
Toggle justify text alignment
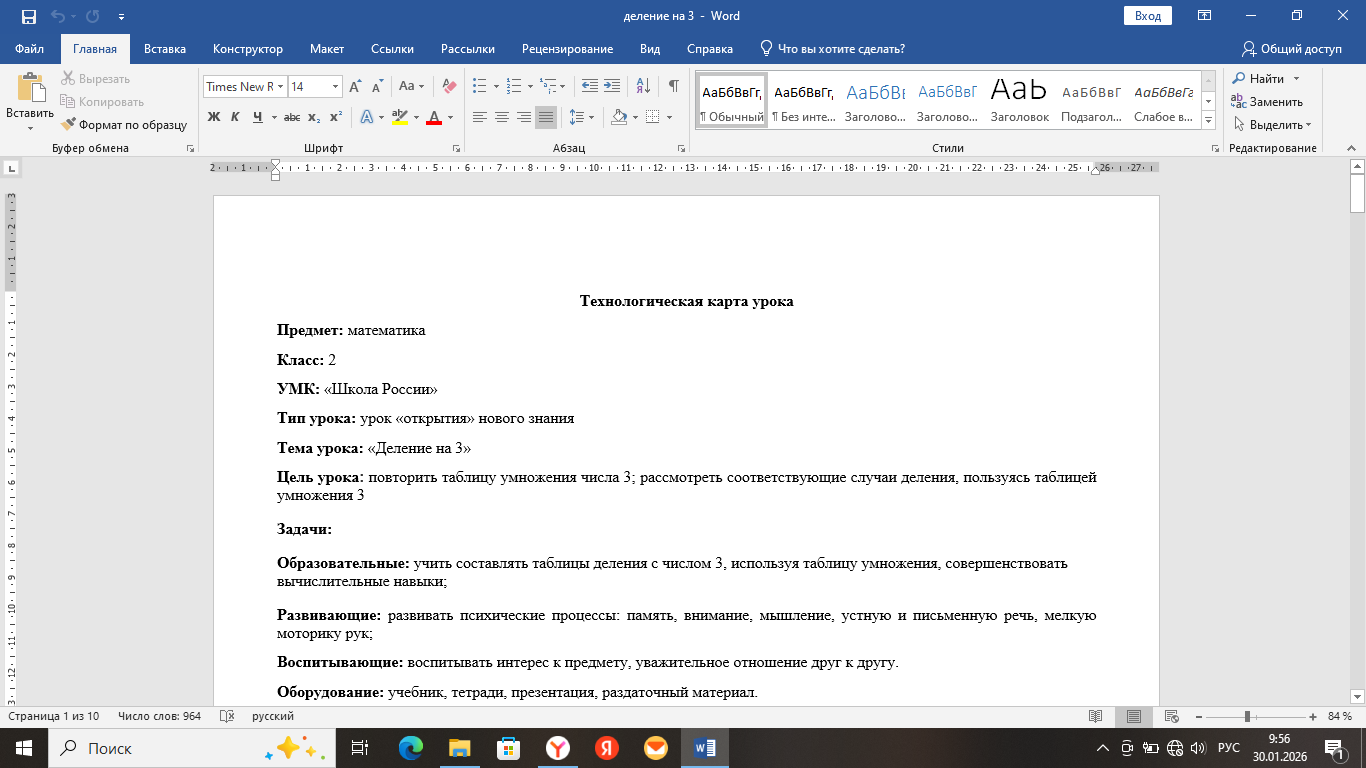tap(545, 117)
